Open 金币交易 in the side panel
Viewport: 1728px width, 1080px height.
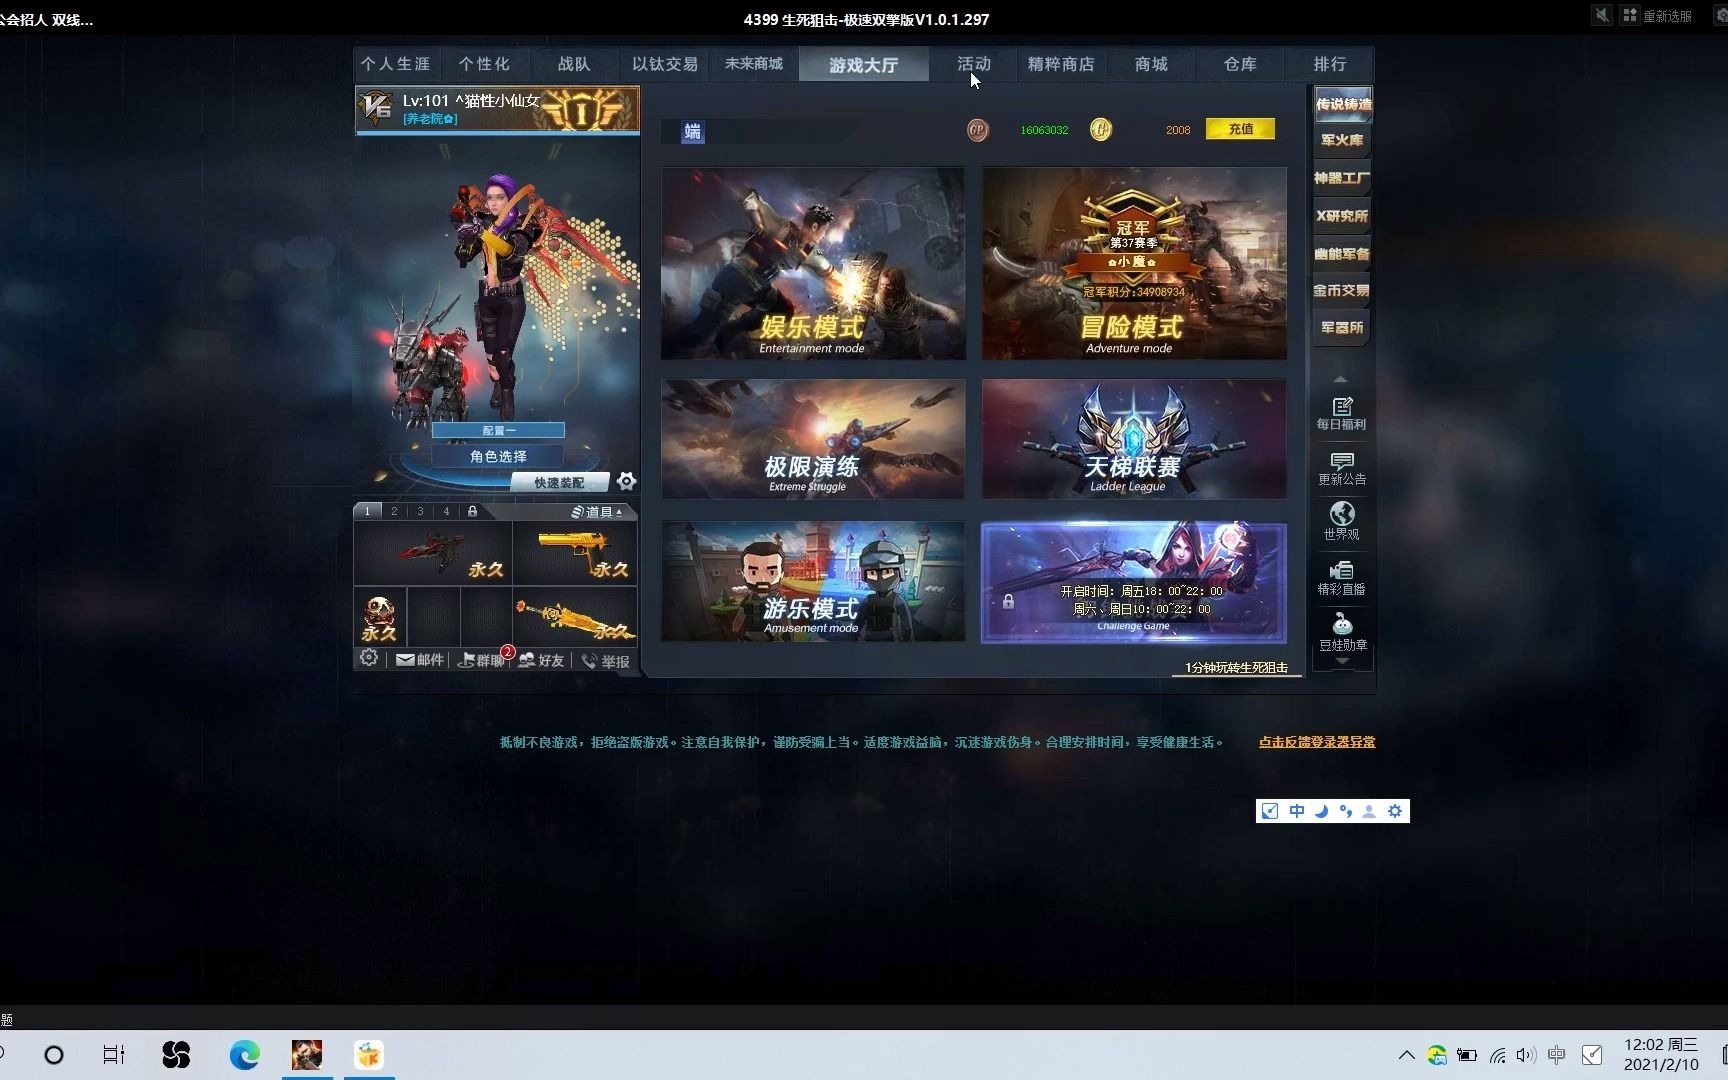click(x=1342, y=291)
